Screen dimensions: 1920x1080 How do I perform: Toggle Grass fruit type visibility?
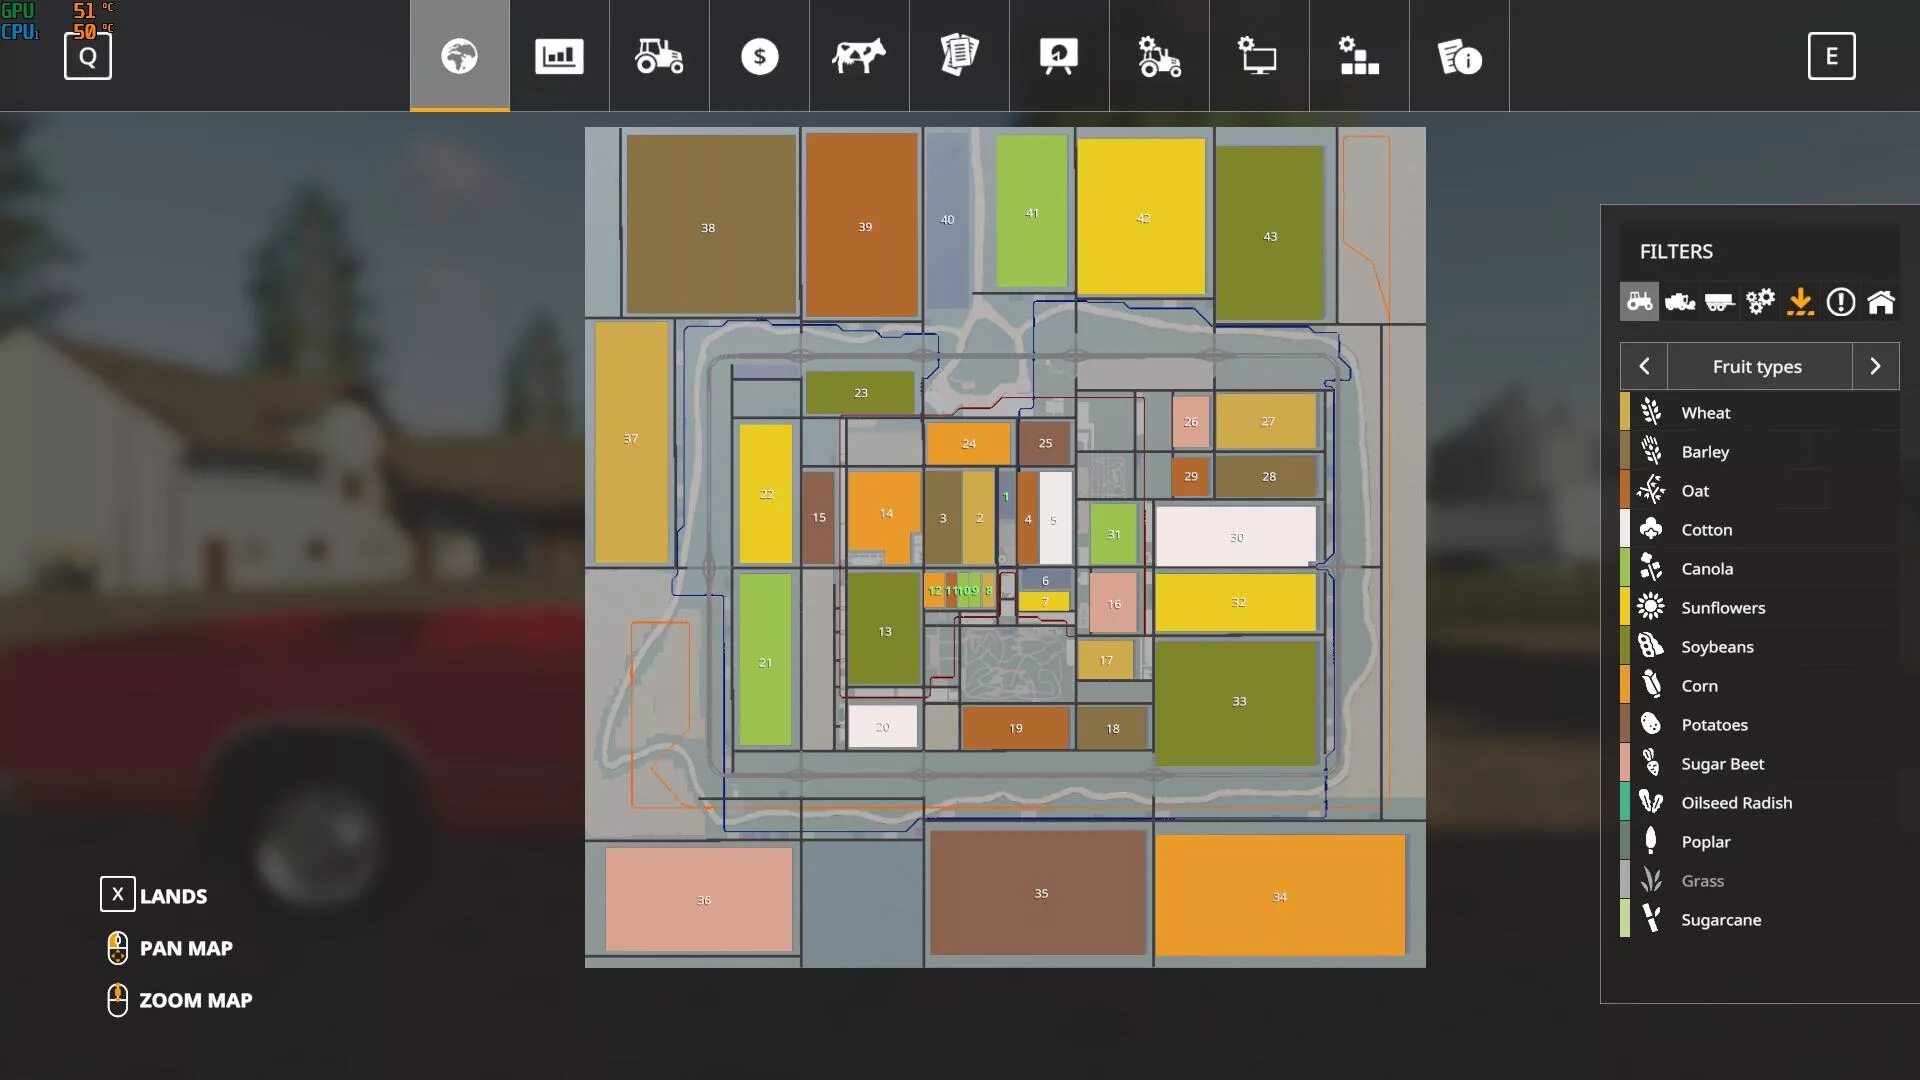point(1702,880)
